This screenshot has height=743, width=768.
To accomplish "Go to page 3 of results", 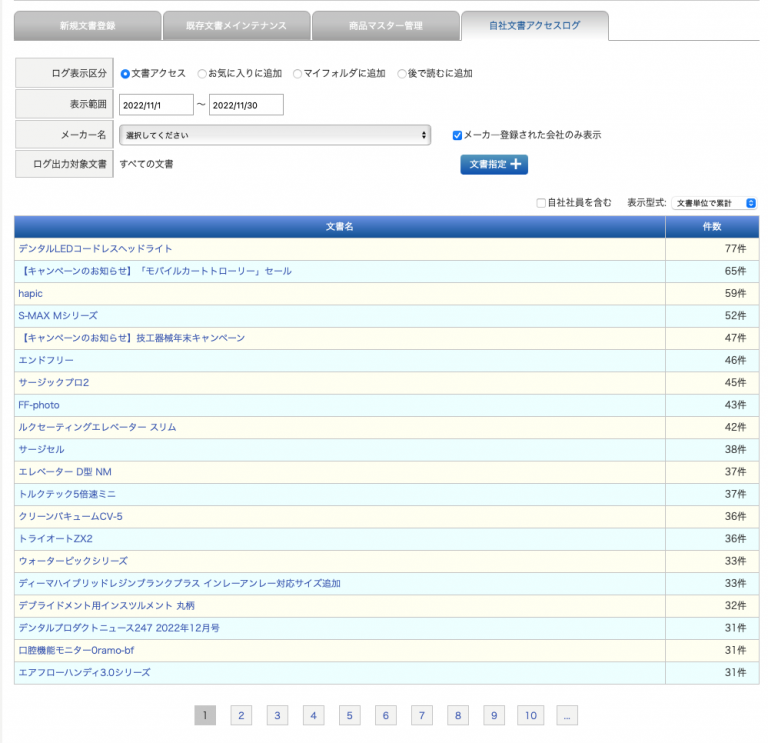I will coord(277,715).
